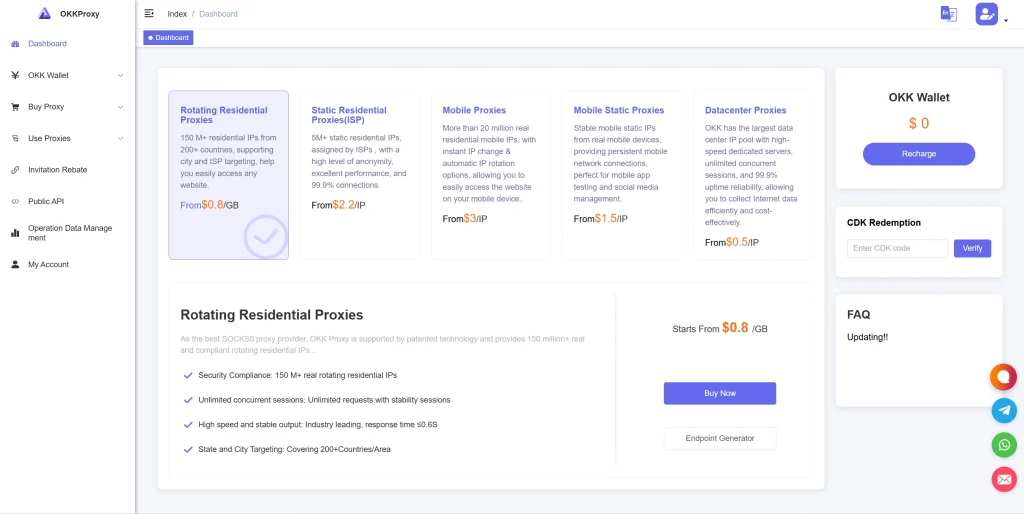Viewport: 1024px width, 514px height.
Task: Switch to the Dashboard tab
Action: (168, 38)
